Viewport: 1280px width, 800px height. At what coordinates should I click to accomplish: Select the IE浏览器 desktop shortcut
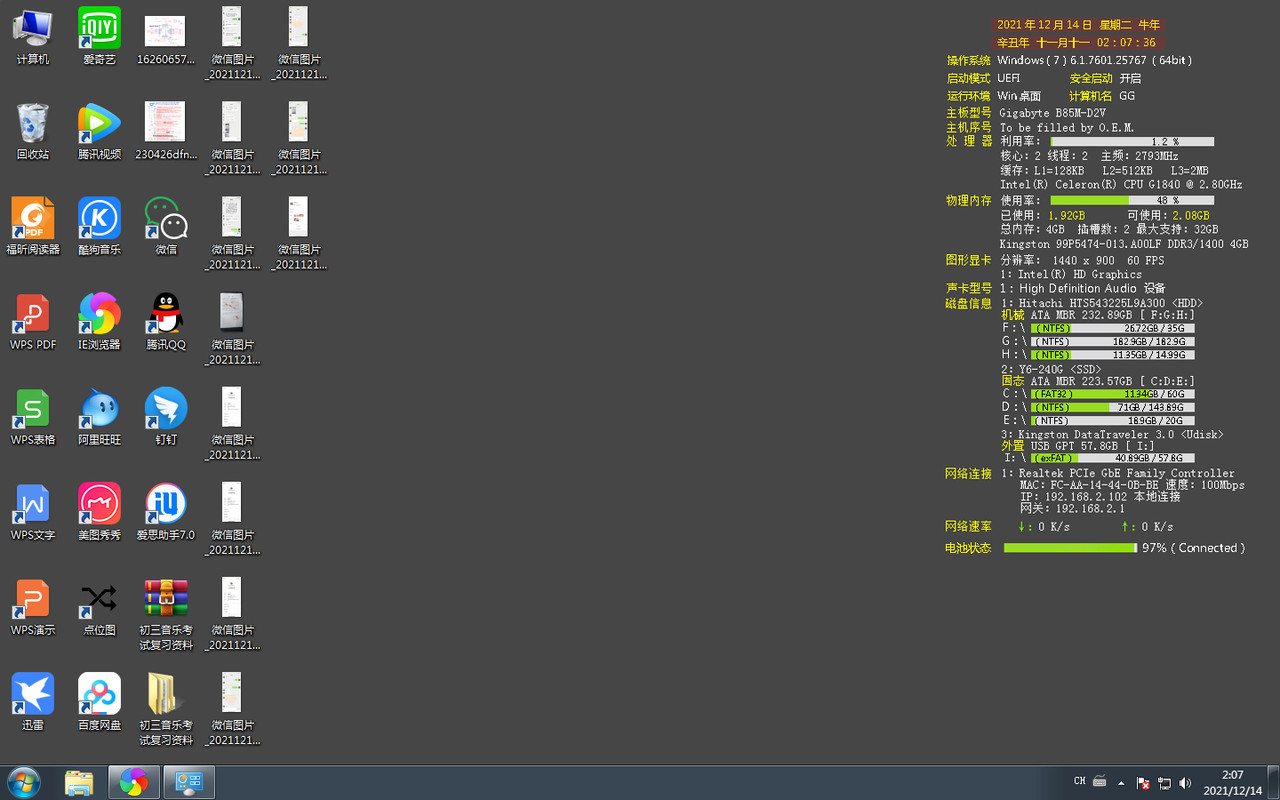pyautogui.click(x=99, y=322)
